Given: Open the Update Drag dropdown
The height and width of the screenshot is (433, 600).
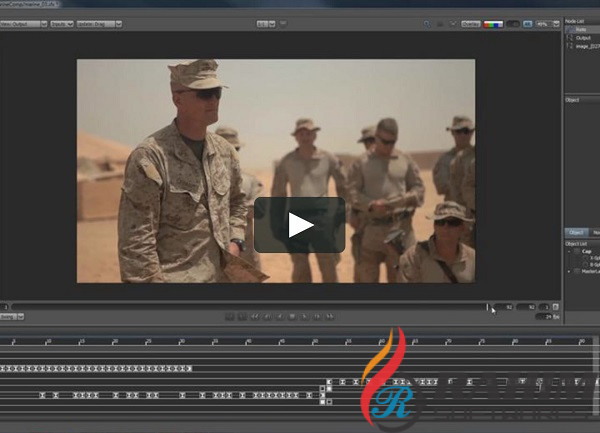Looking at the screenshot, I should [x=99, y=24].
